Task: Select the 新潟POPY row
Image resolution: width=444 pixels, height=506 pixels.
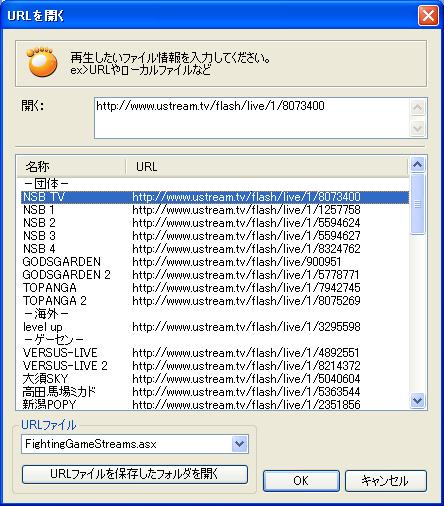Action: coord(215,404)
